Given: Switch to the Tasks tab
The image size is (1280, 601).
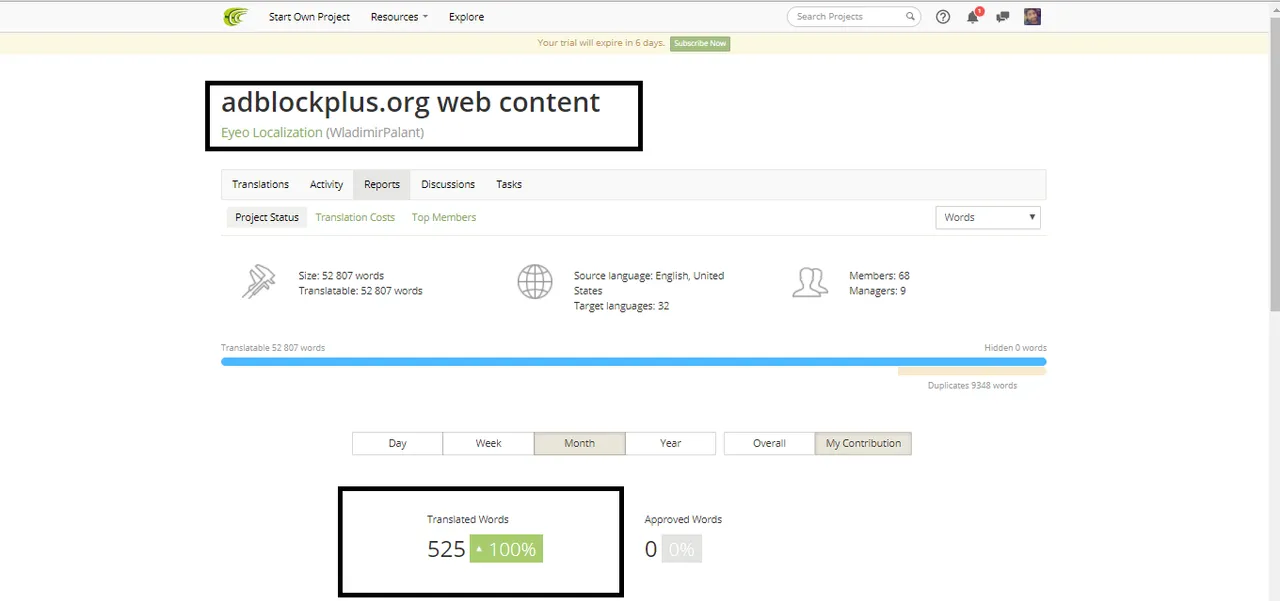Looking at the screenshot, I should (509, 184).
